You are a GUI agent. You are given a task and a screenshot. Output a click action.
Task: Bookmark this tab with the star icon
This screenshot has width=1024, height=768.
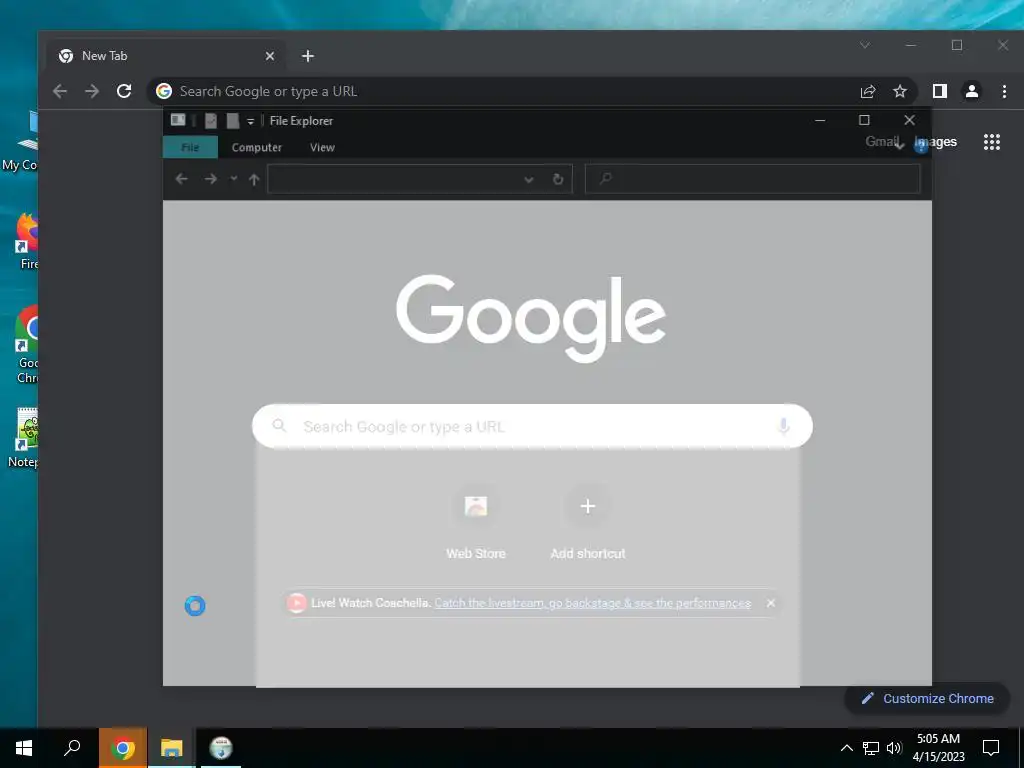coord(900,91)
